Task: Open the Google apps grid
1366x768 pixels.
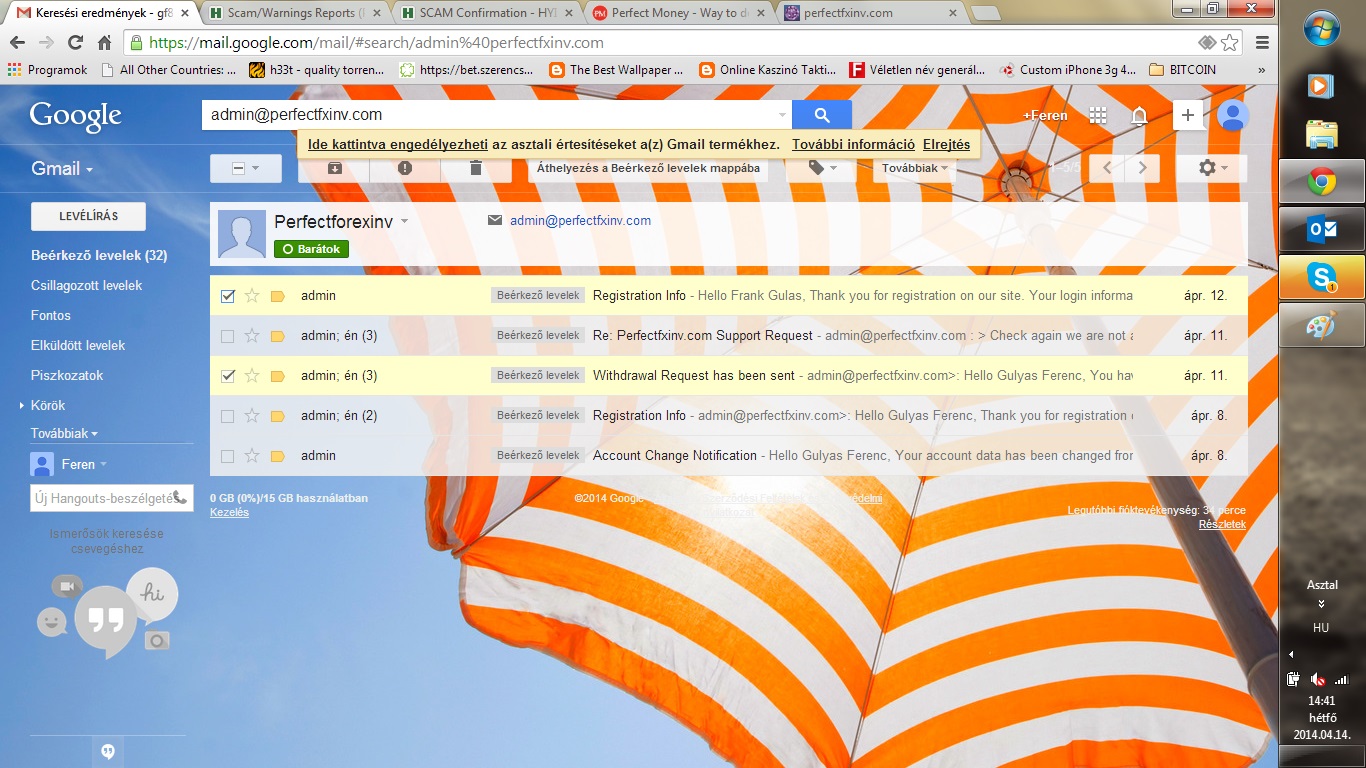Action: (x=1098, y=115)
